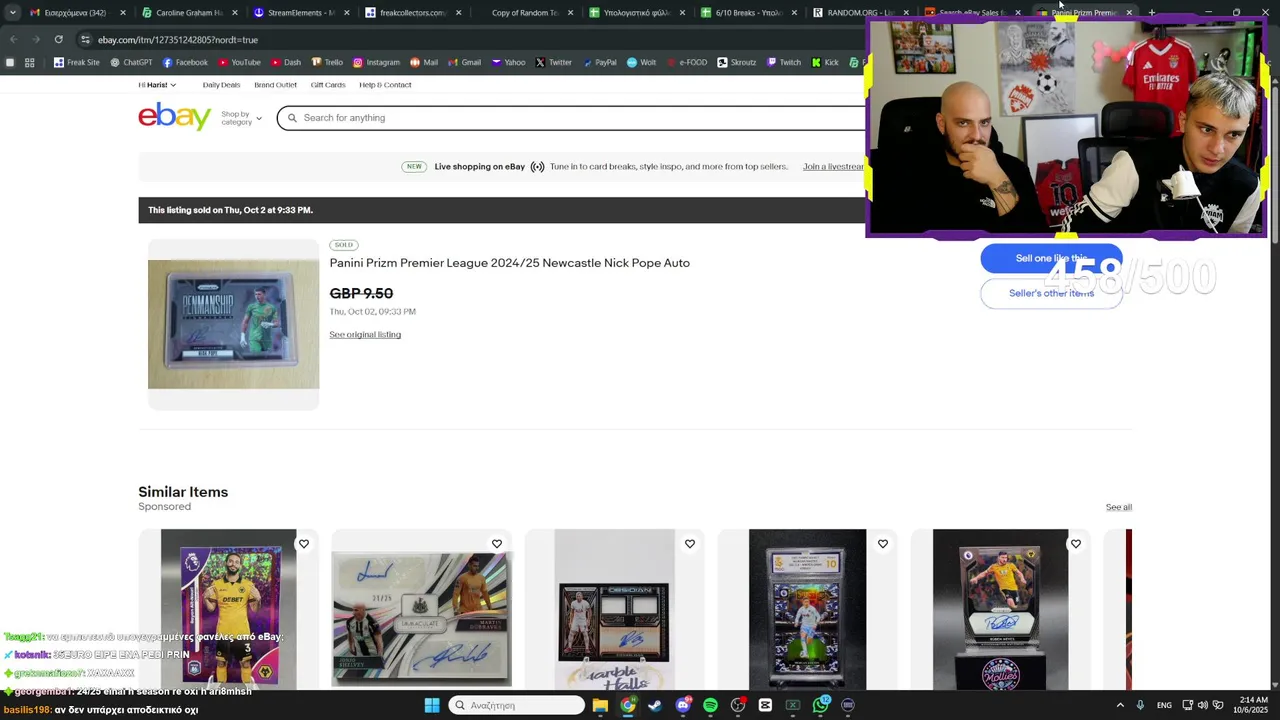Viewport: 1280px width, 720px height.
Task: Add Wolves purple card to watchlist
Action: tap(304, 544)
